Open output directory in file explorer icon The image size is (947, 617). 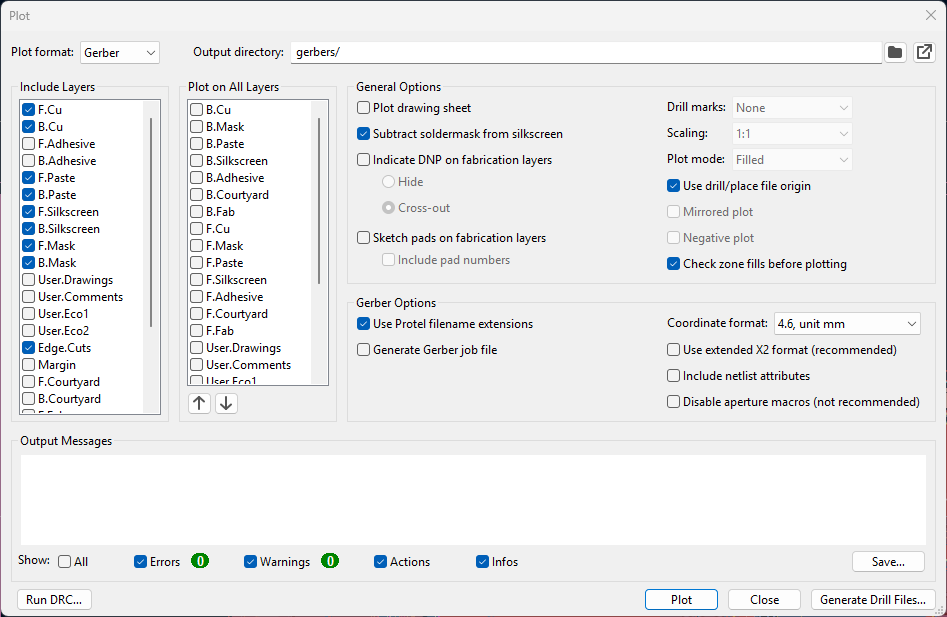point(923,52)
